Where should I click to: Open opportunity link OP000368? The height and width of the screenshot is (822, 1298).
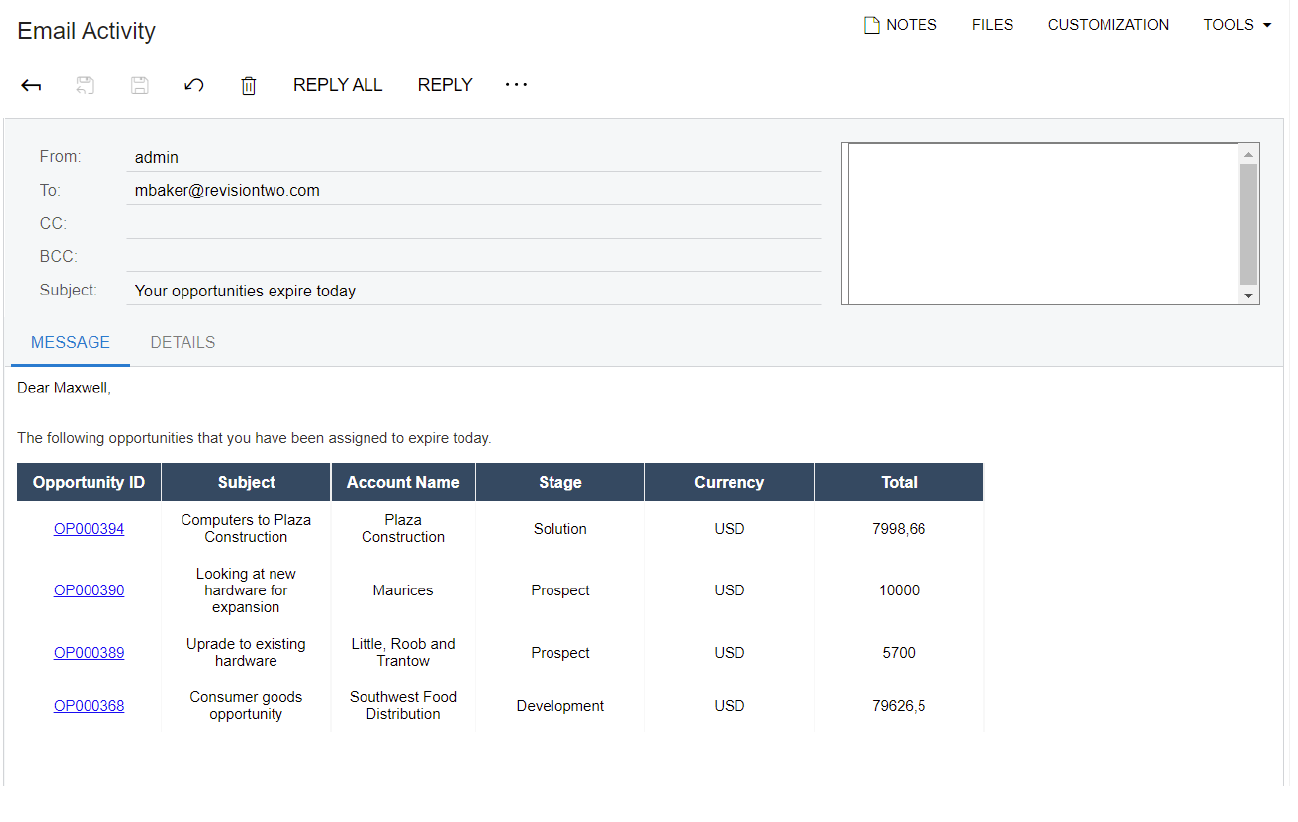point(89,706)
